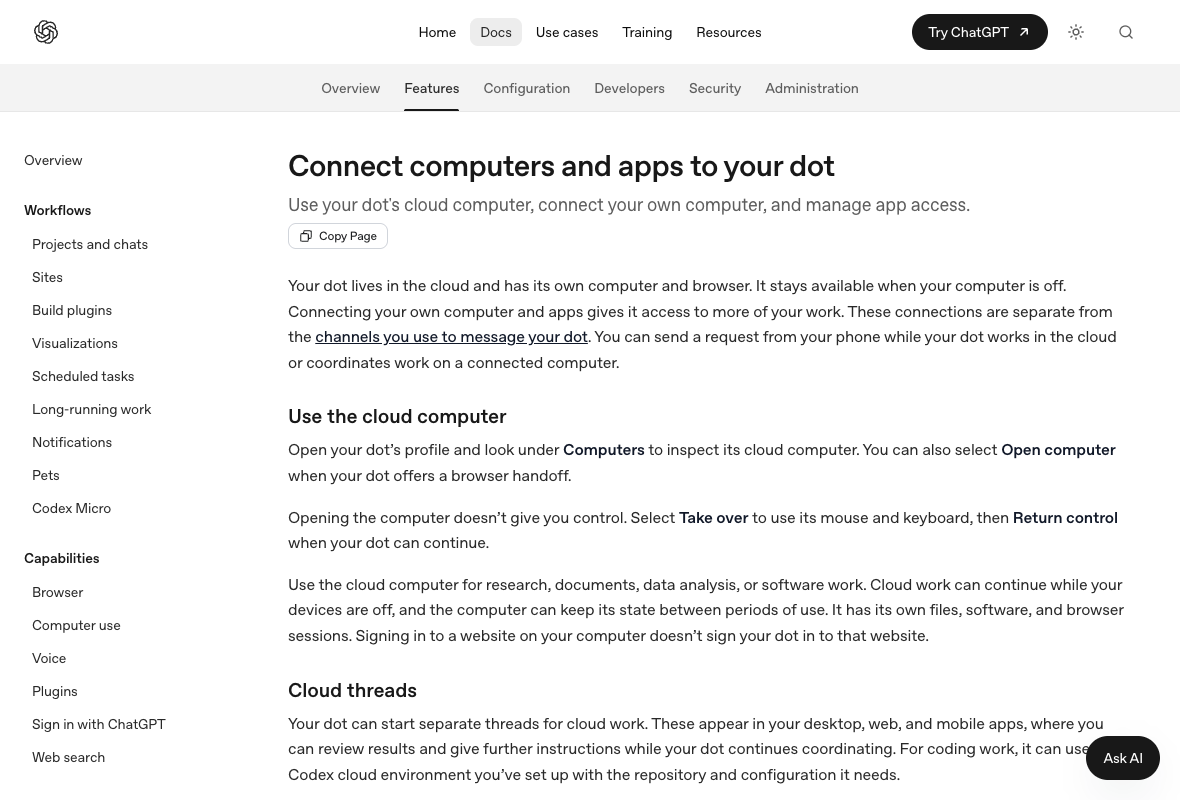Open the Developers tab
The width and height of the screenshot is (1180, 800).
coord(629,88)
